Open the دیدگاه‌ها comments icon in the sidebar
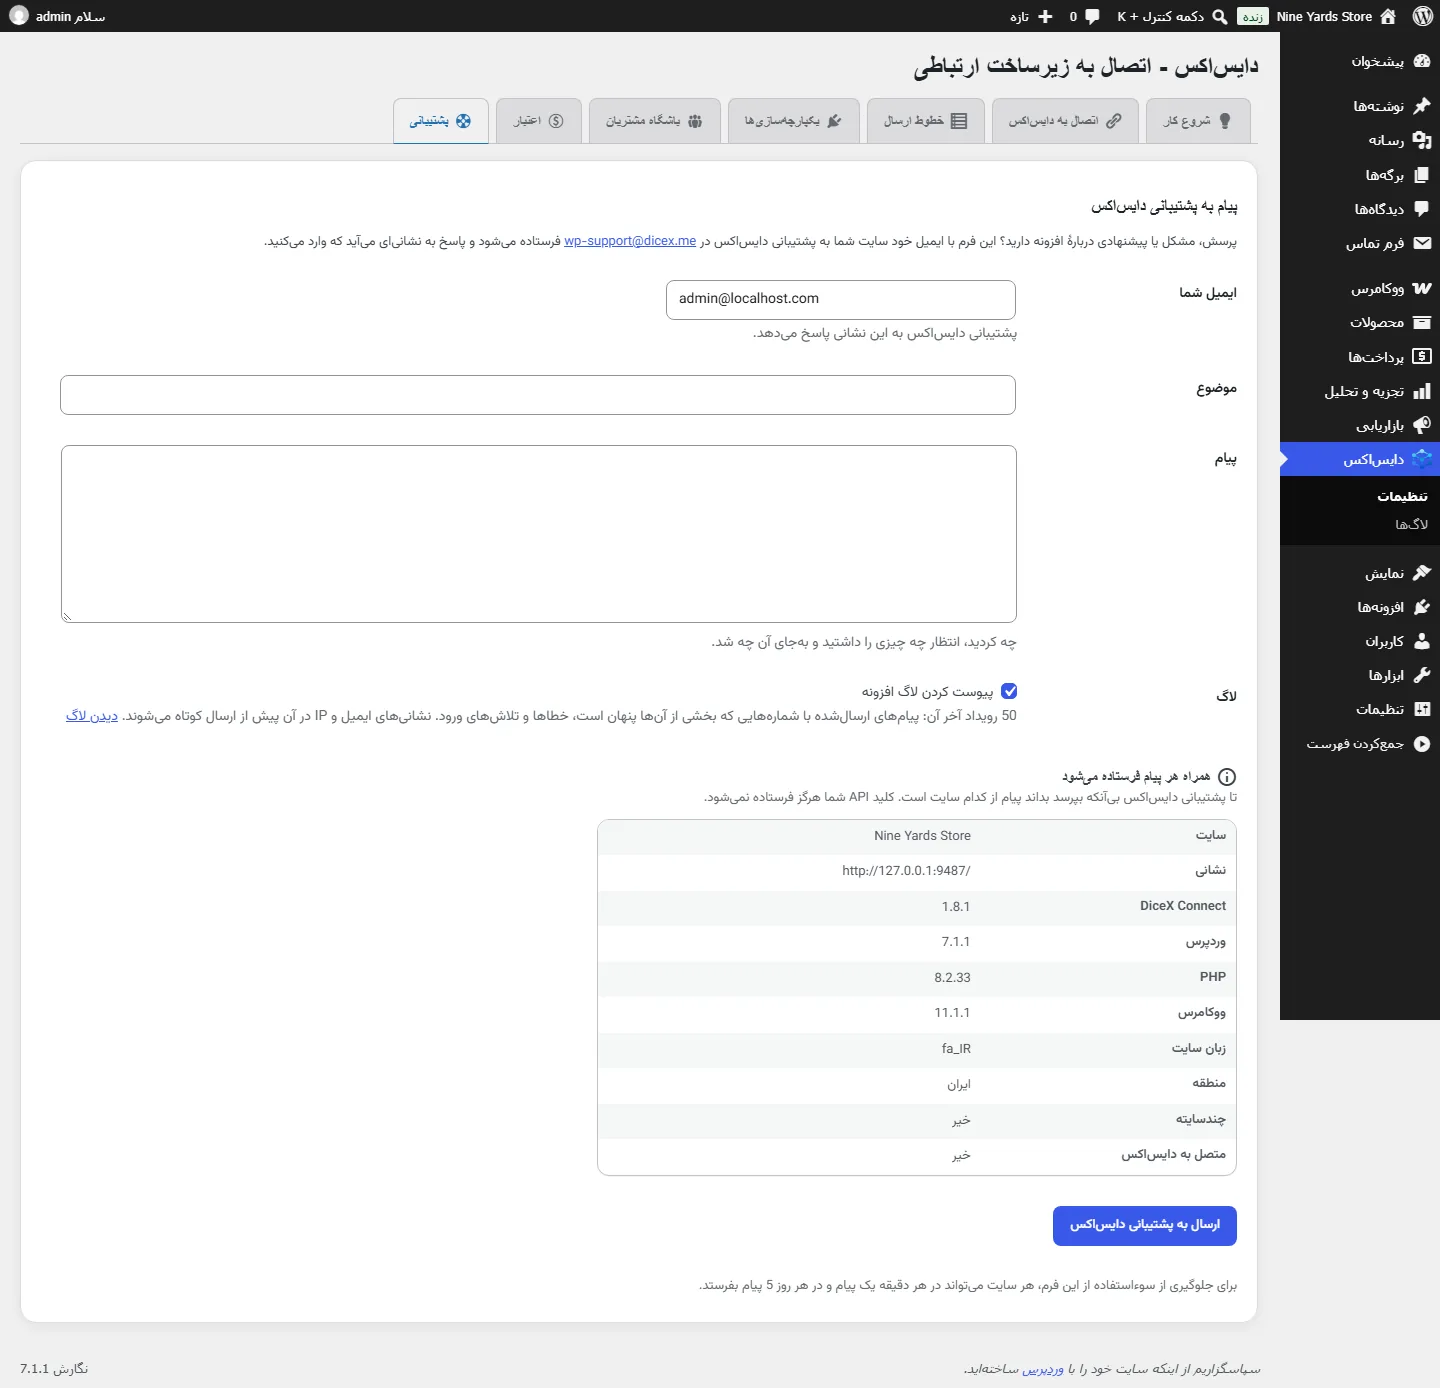 pos(1422,209)
